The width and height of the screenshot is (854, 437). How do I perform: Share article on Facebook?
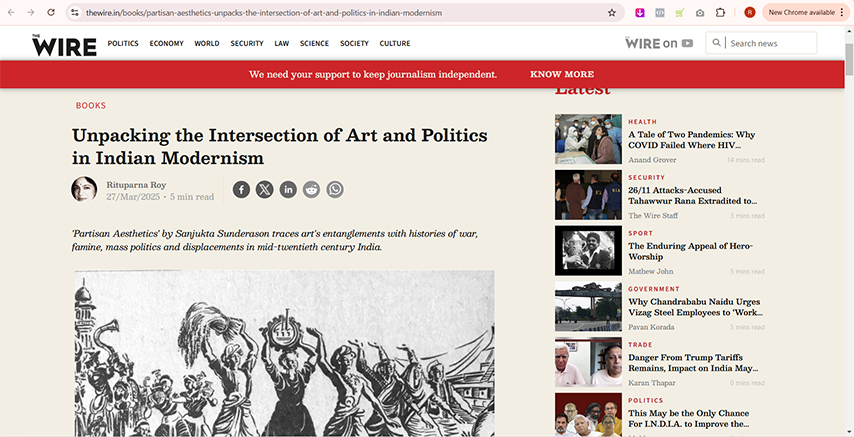click(x=241, y=190)
